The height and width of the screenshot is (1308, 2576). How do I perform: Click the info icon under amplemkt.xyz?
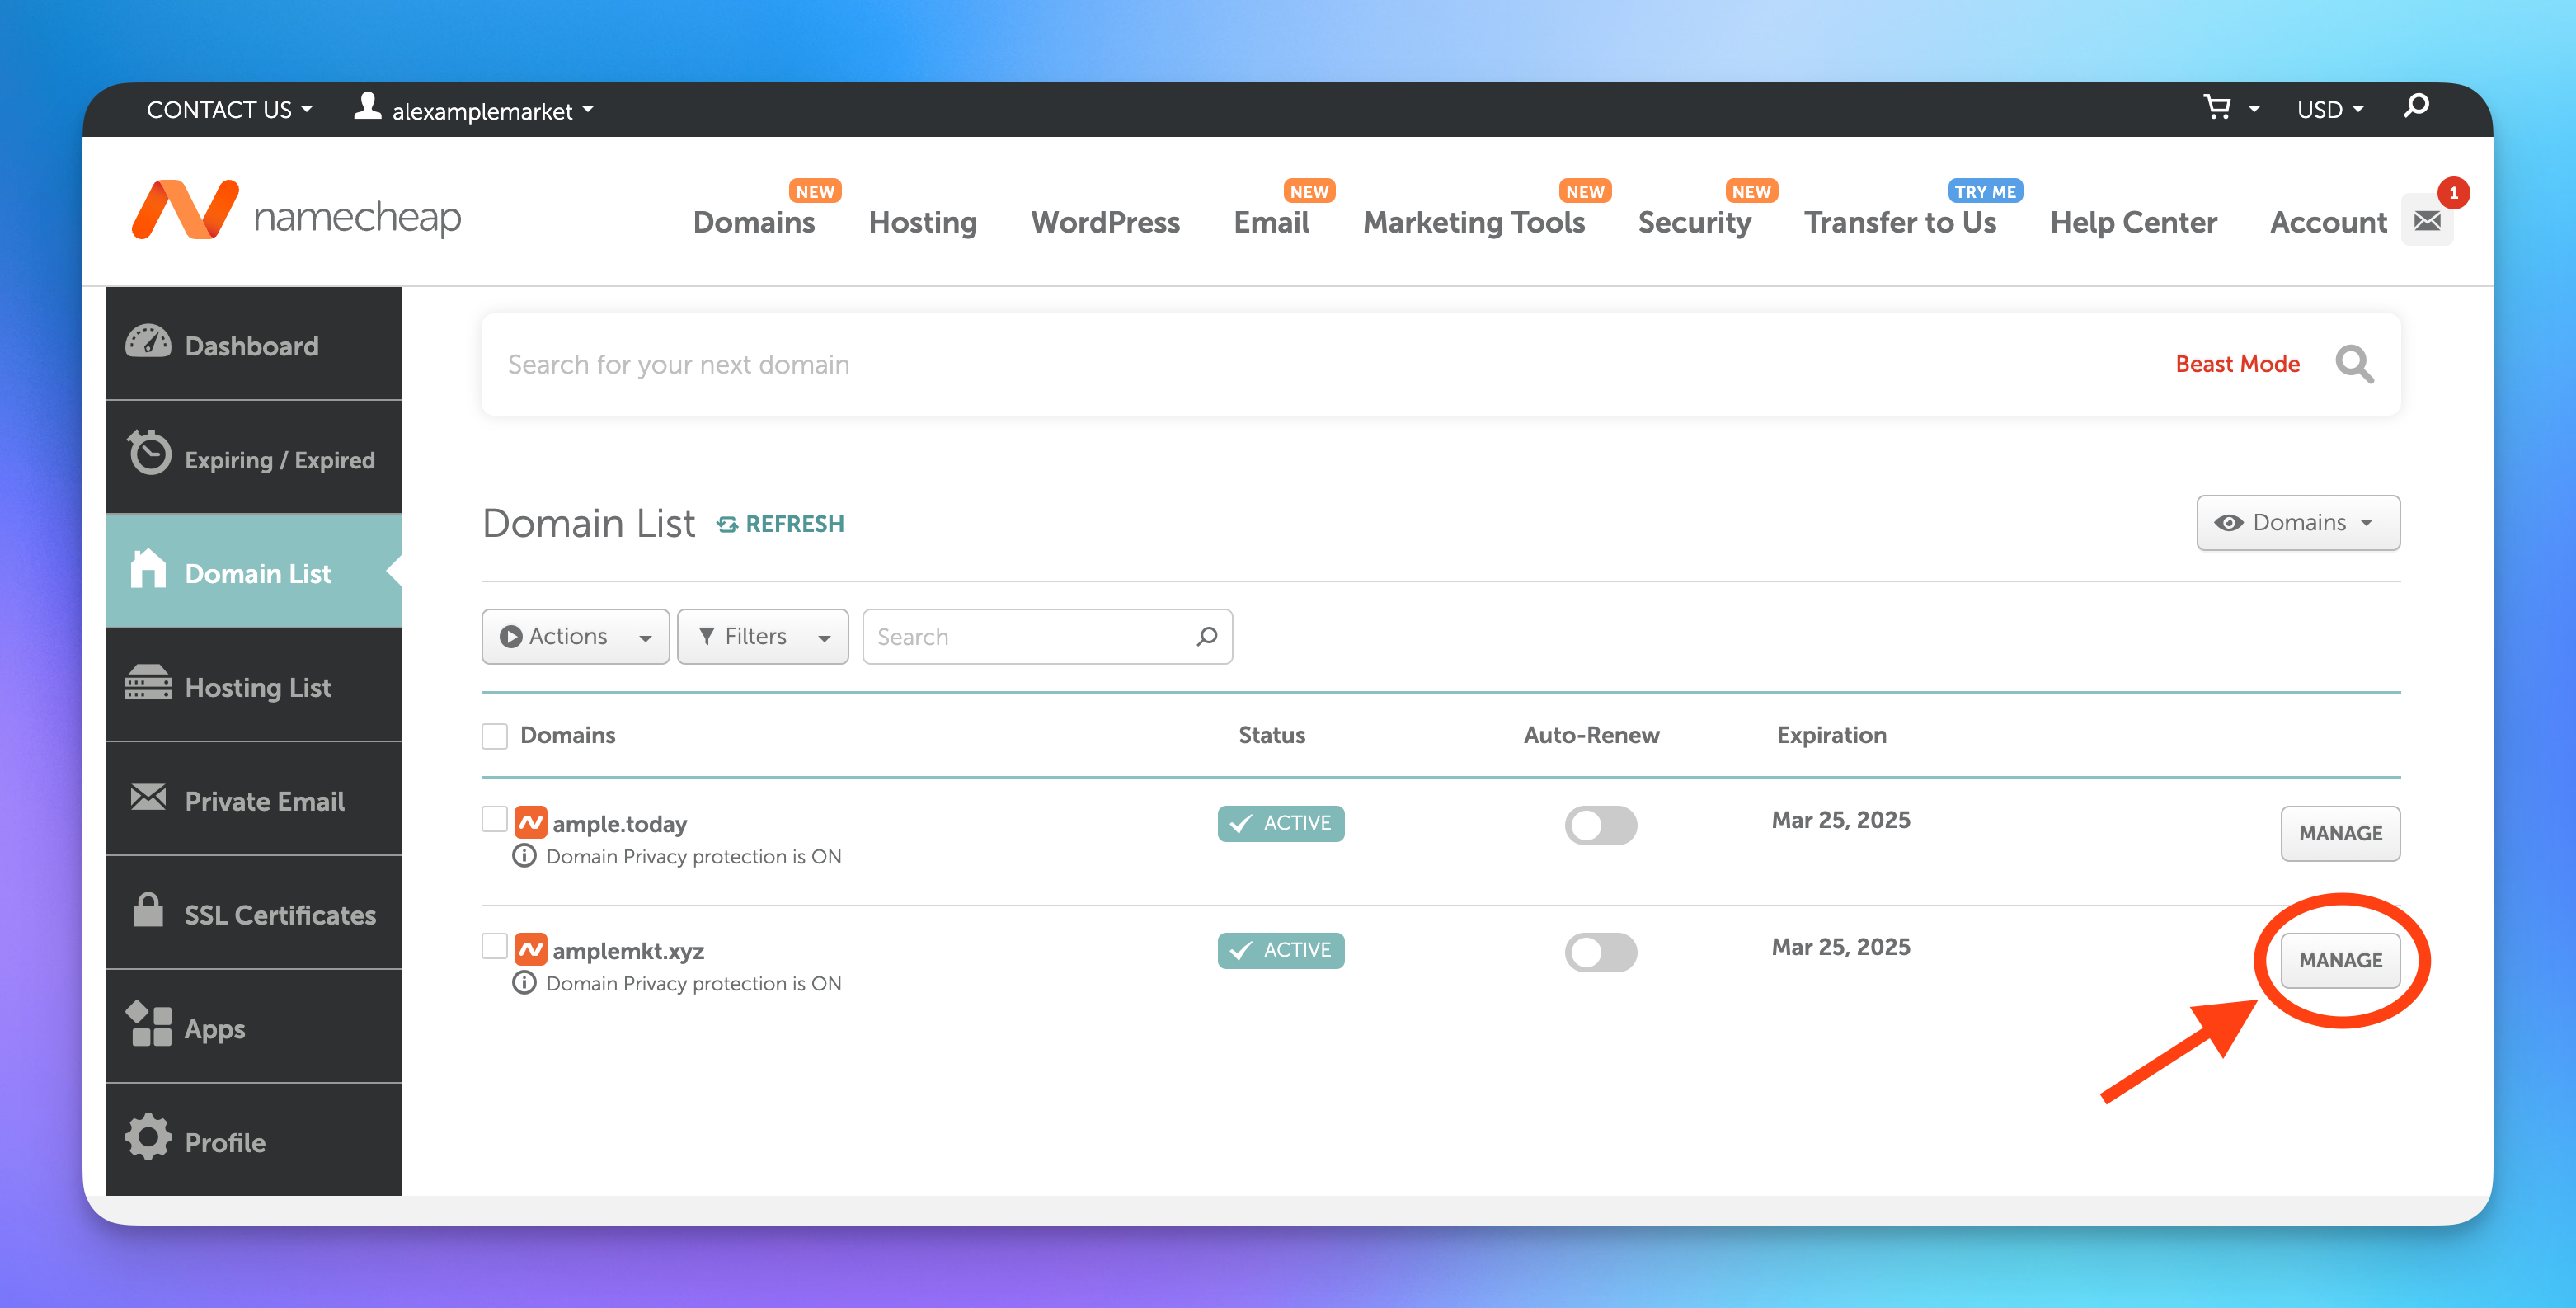pos(524,983)
